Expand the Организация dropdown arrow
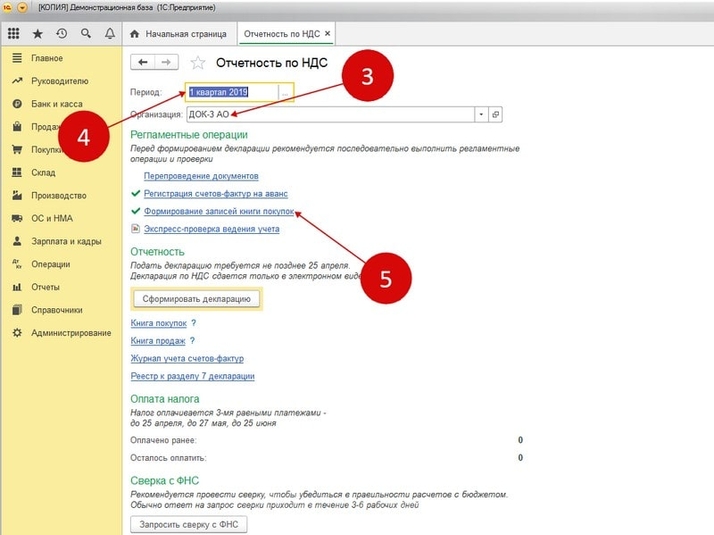 481,115
